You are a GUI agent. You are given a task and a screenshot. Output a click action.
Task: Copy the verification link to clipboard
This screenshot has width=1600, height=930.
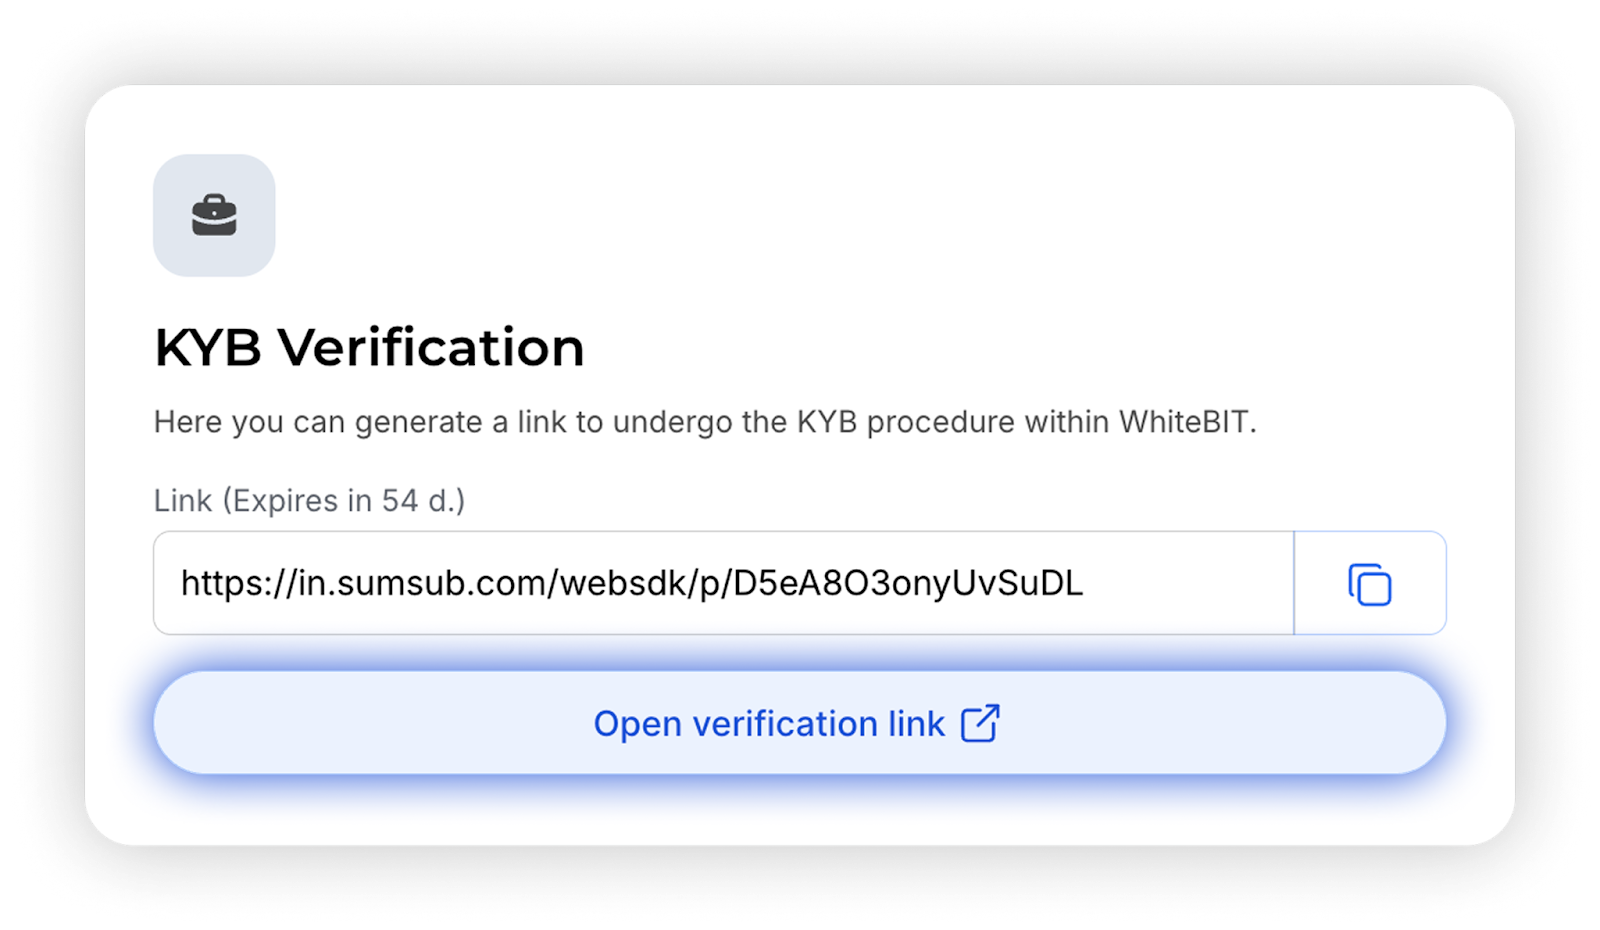tap(1369, 584)
